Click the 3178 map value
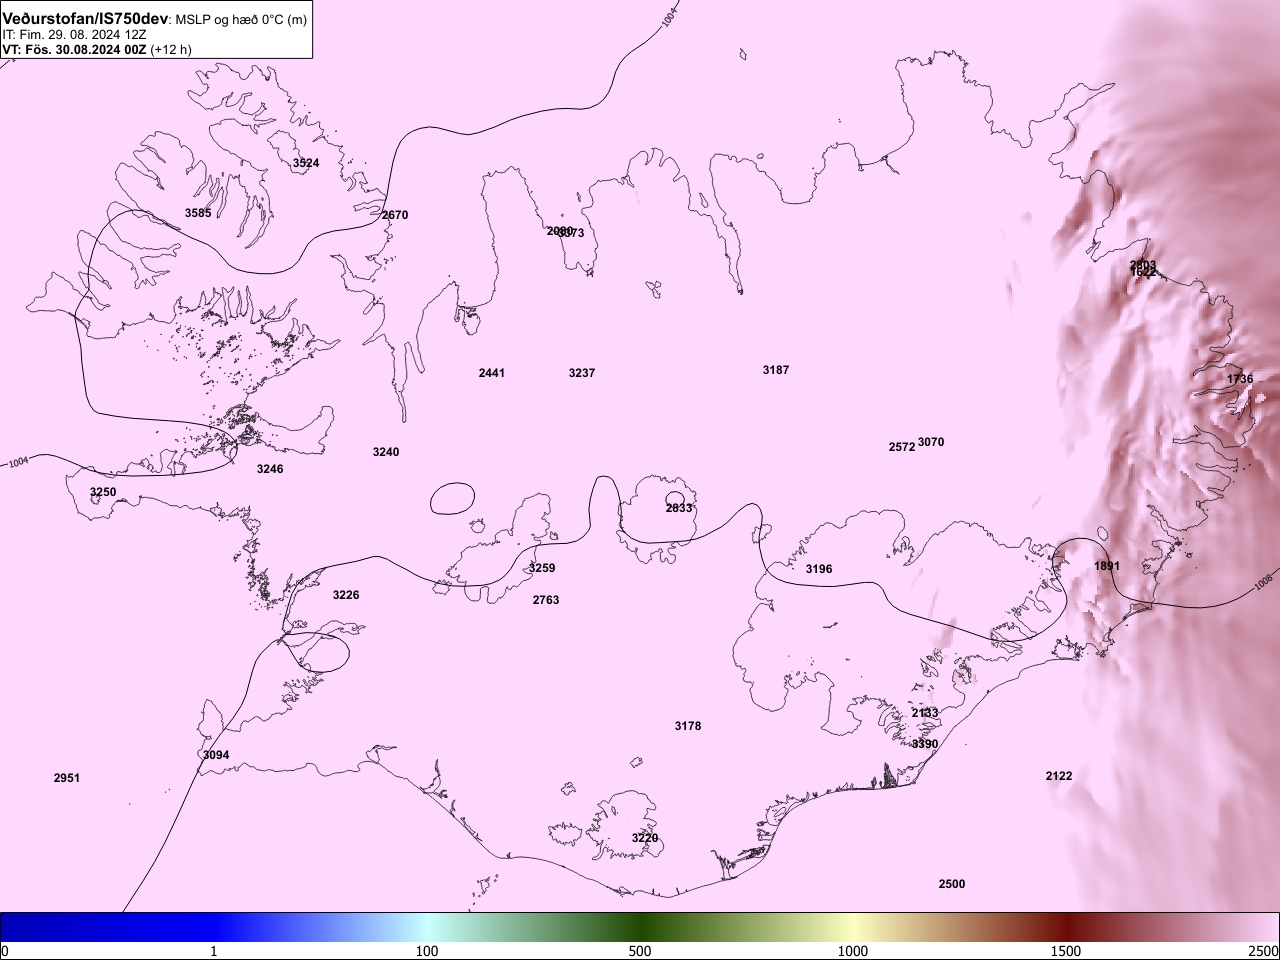Screen dimensions: 1280x960 [688, 726]
